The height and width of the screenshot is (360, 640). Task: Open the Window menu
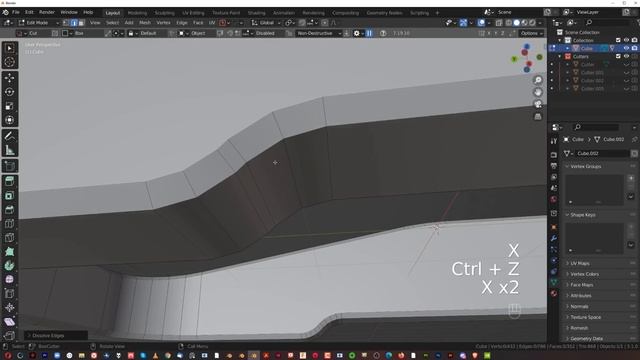pos(69,12)
